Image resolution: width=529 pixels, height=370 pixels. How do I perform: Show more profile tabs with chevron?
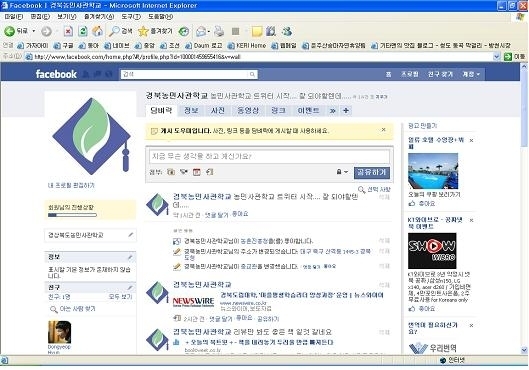(x=332, y=111)
